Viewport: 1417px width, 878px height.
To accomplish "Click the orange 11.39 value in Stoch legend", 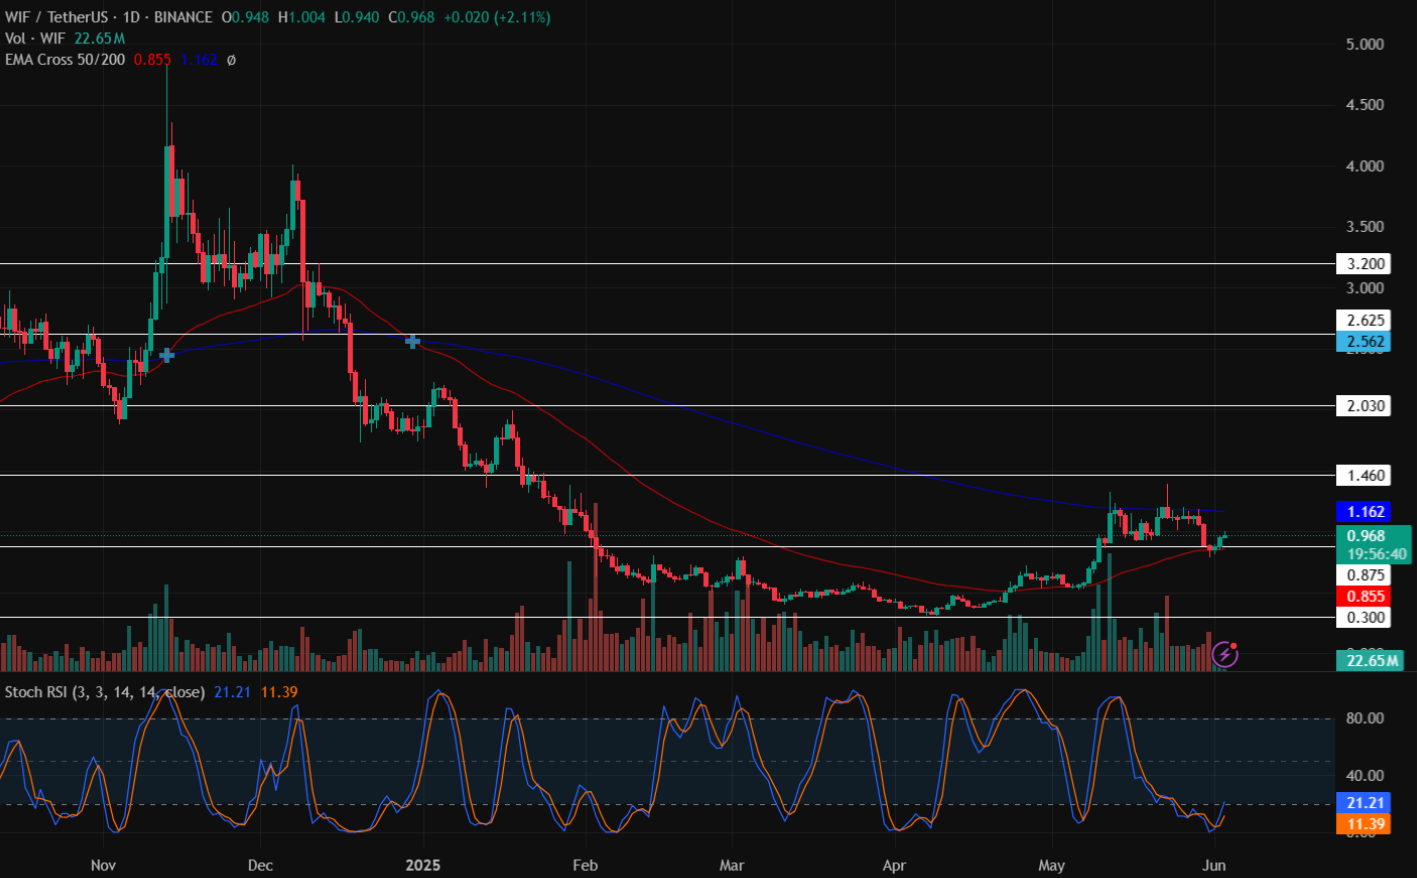I will pos(279,692).
